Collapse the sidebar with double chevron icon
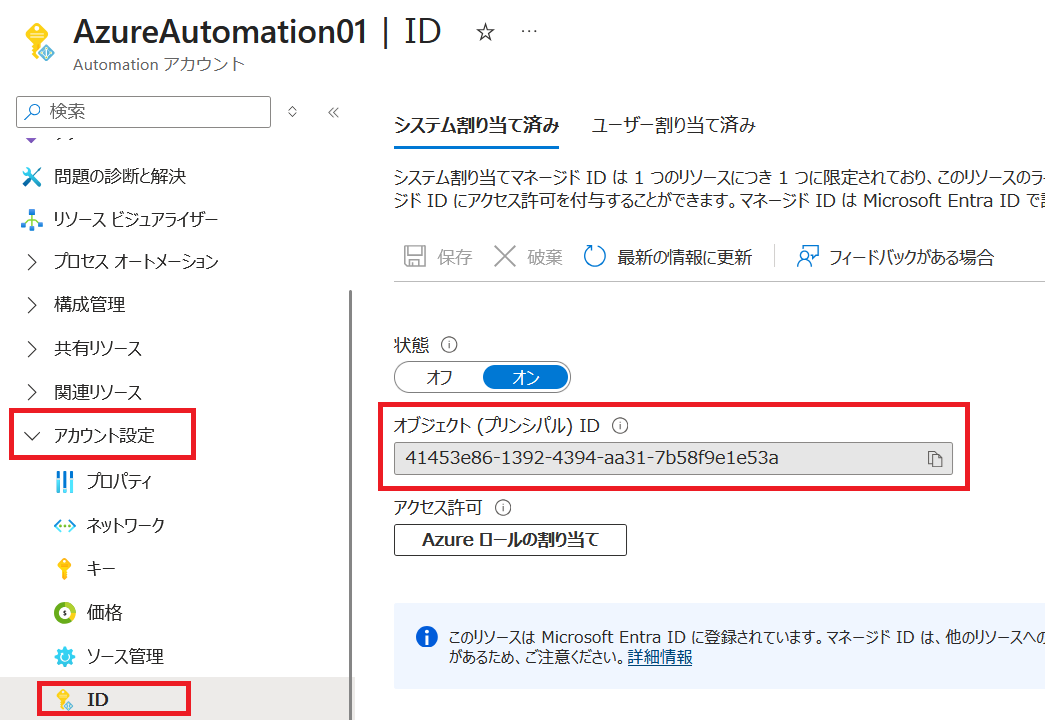The height and width of the screenshot is (720, 1045). click(x=334, y=112)
